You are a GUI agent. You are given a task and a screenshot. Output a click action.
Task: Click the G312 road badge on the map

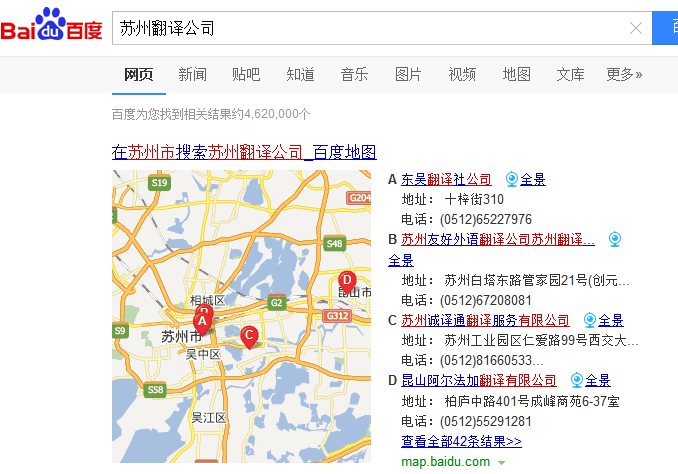click(x=337, y=316)
